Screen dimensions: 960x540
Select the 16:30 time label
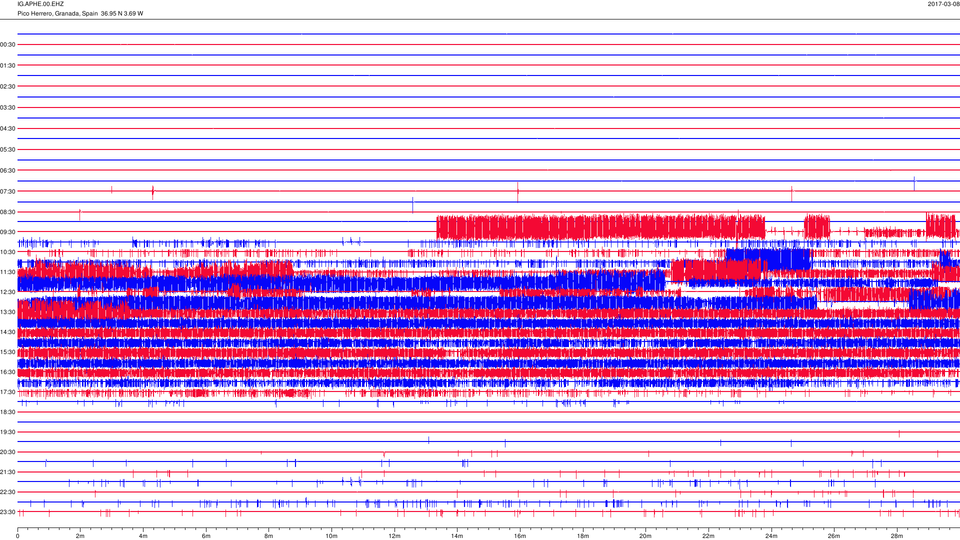pos(7,372)
